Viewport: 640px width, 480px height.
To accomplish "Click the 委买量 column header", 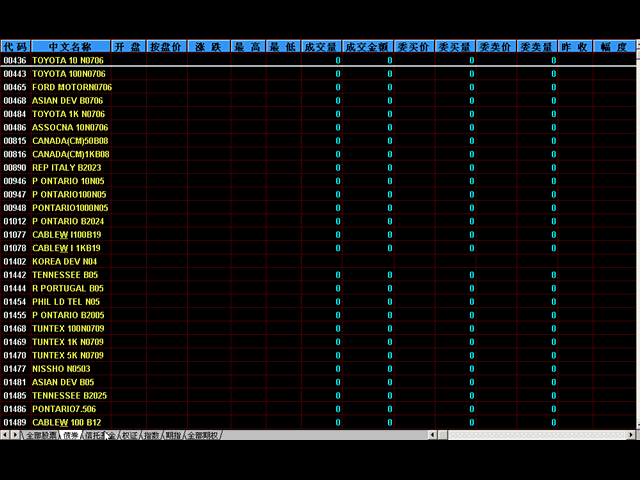I will (x=455, y=47).
